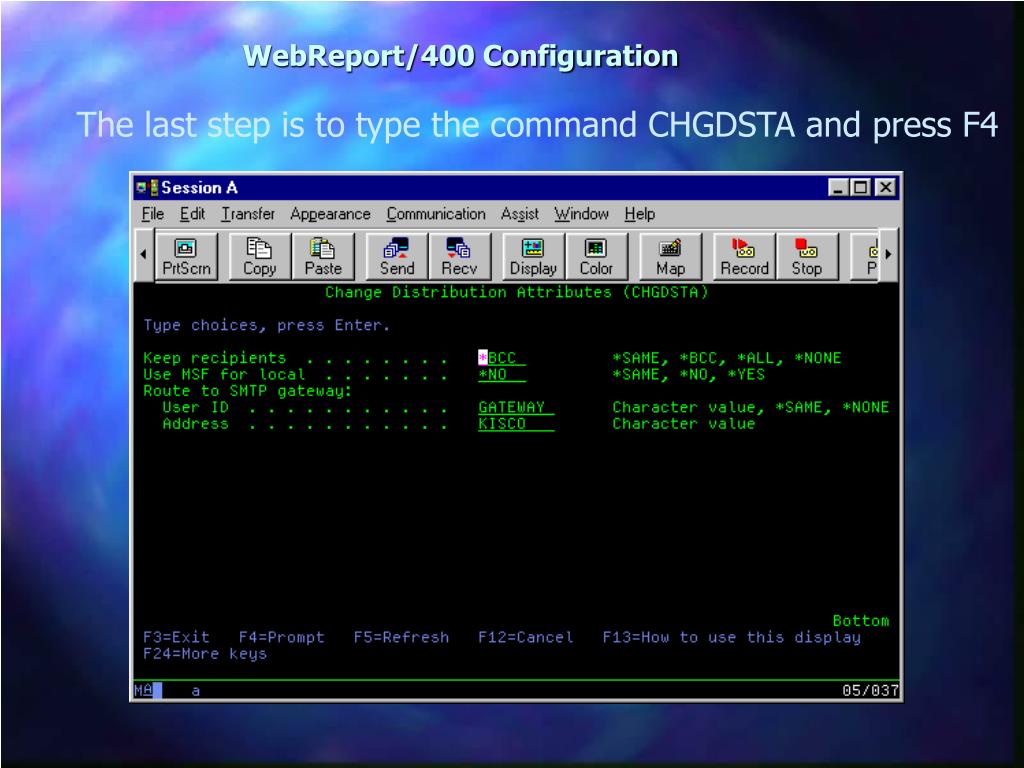Close the Session A window
The height and width of the screenshot is (768, 1024).
(885, 188)
